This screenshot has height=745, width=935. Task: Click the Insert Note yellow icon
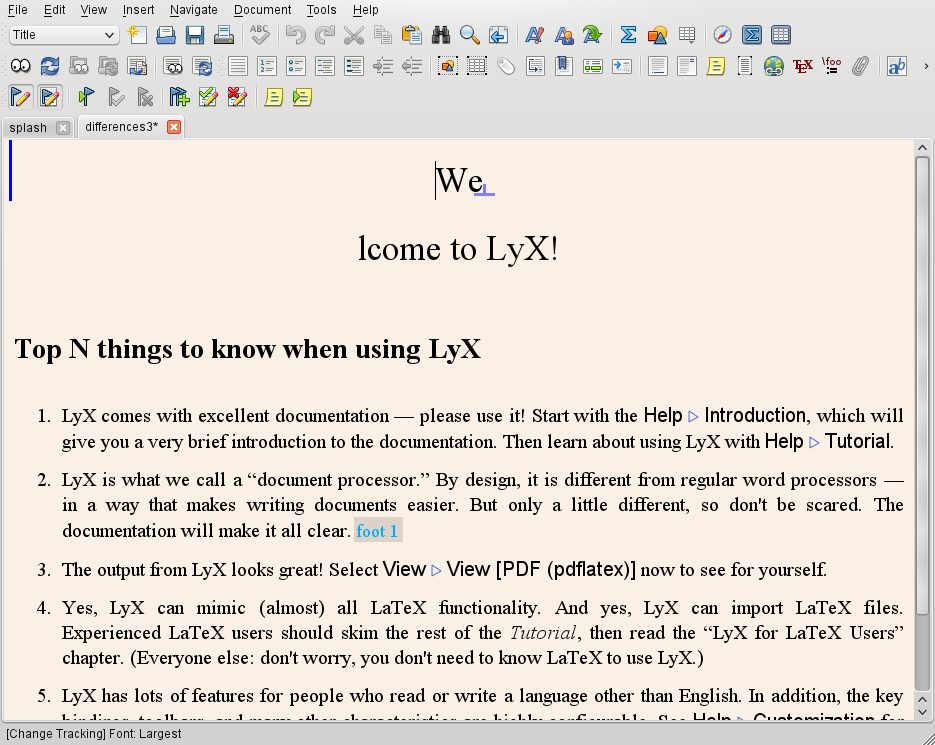[715, 66]
